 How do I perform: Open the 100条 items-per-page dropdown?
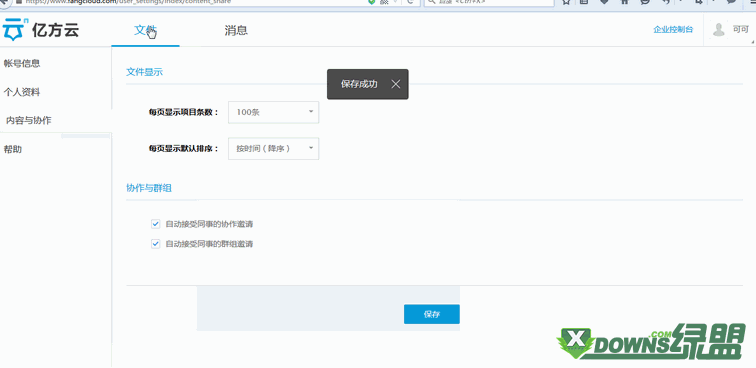[x=273, y=112]
